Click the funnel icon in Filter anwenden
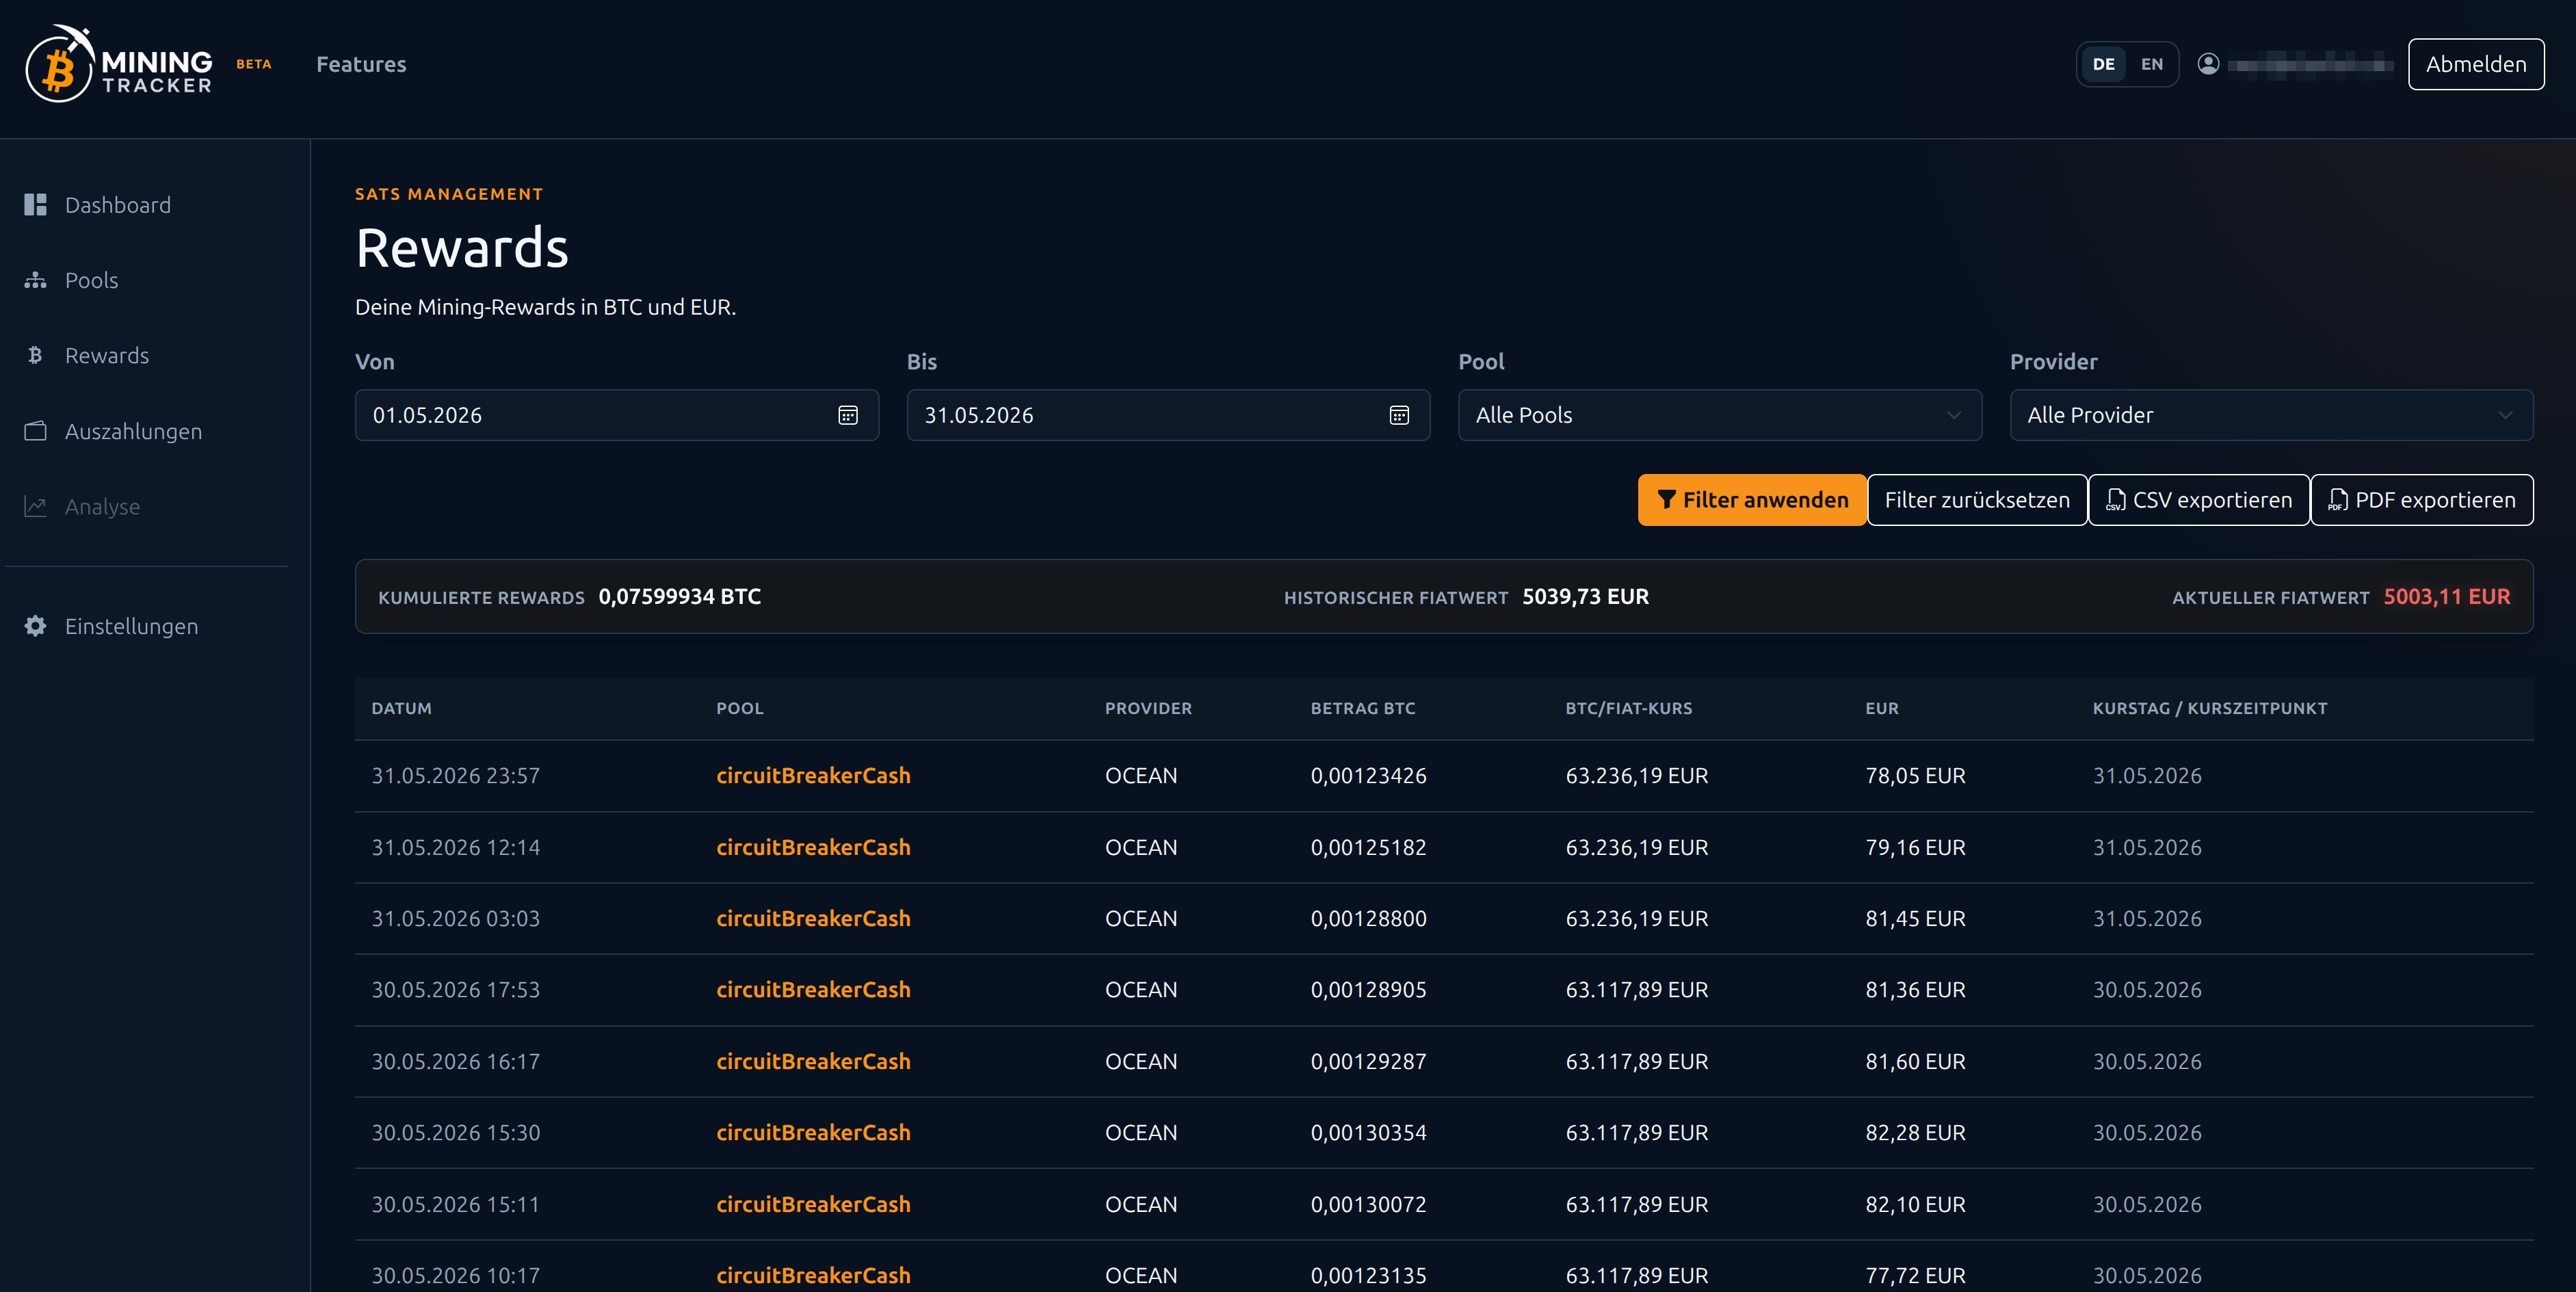The image size is (2576, 1292). tap(1666, 500)
